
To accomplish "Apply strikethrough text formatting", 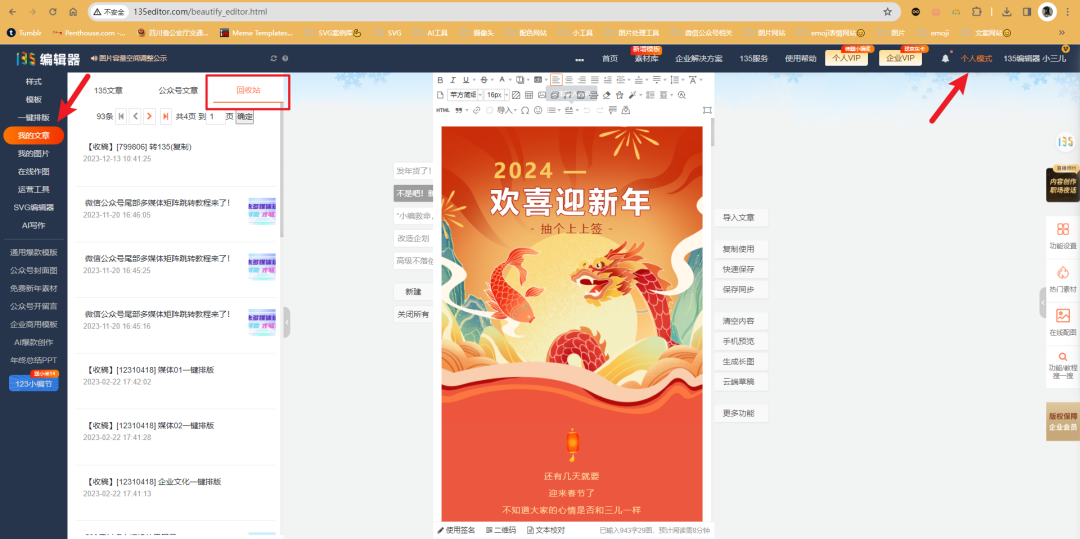I will tap(484, 80).
